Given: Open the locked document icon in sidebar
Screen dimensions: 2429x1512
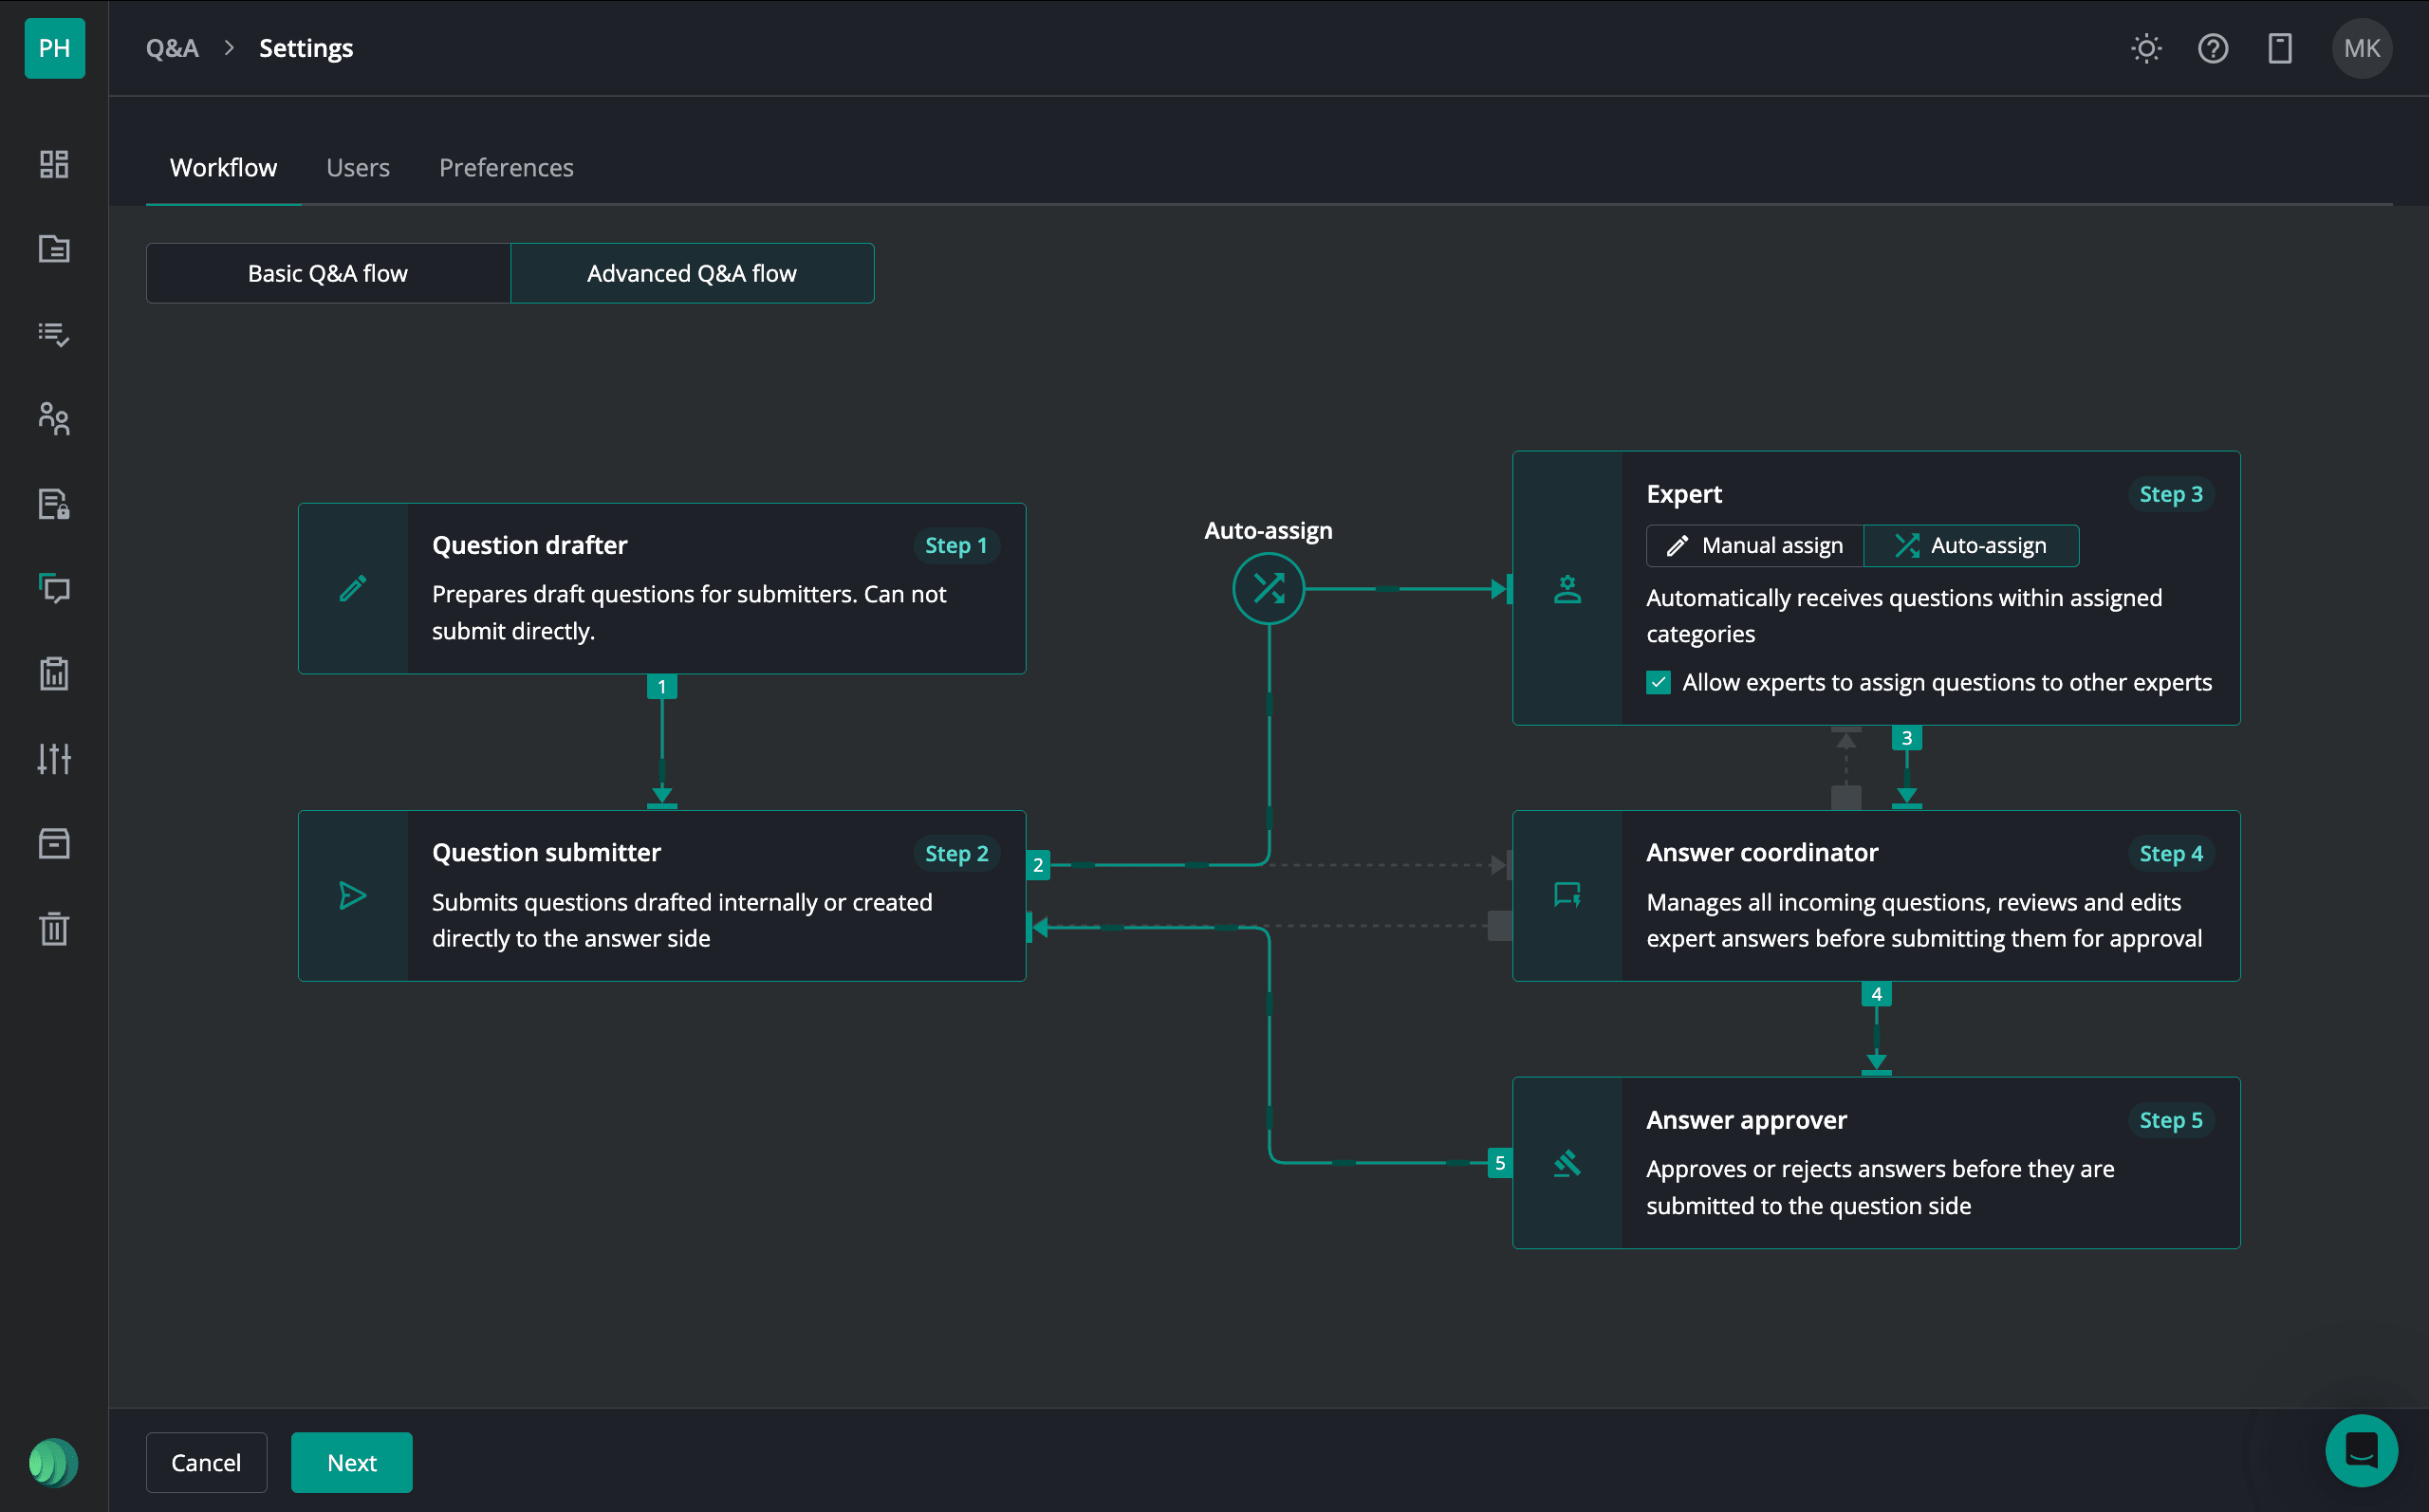Looking at the screenshot, I should [54, 504].
